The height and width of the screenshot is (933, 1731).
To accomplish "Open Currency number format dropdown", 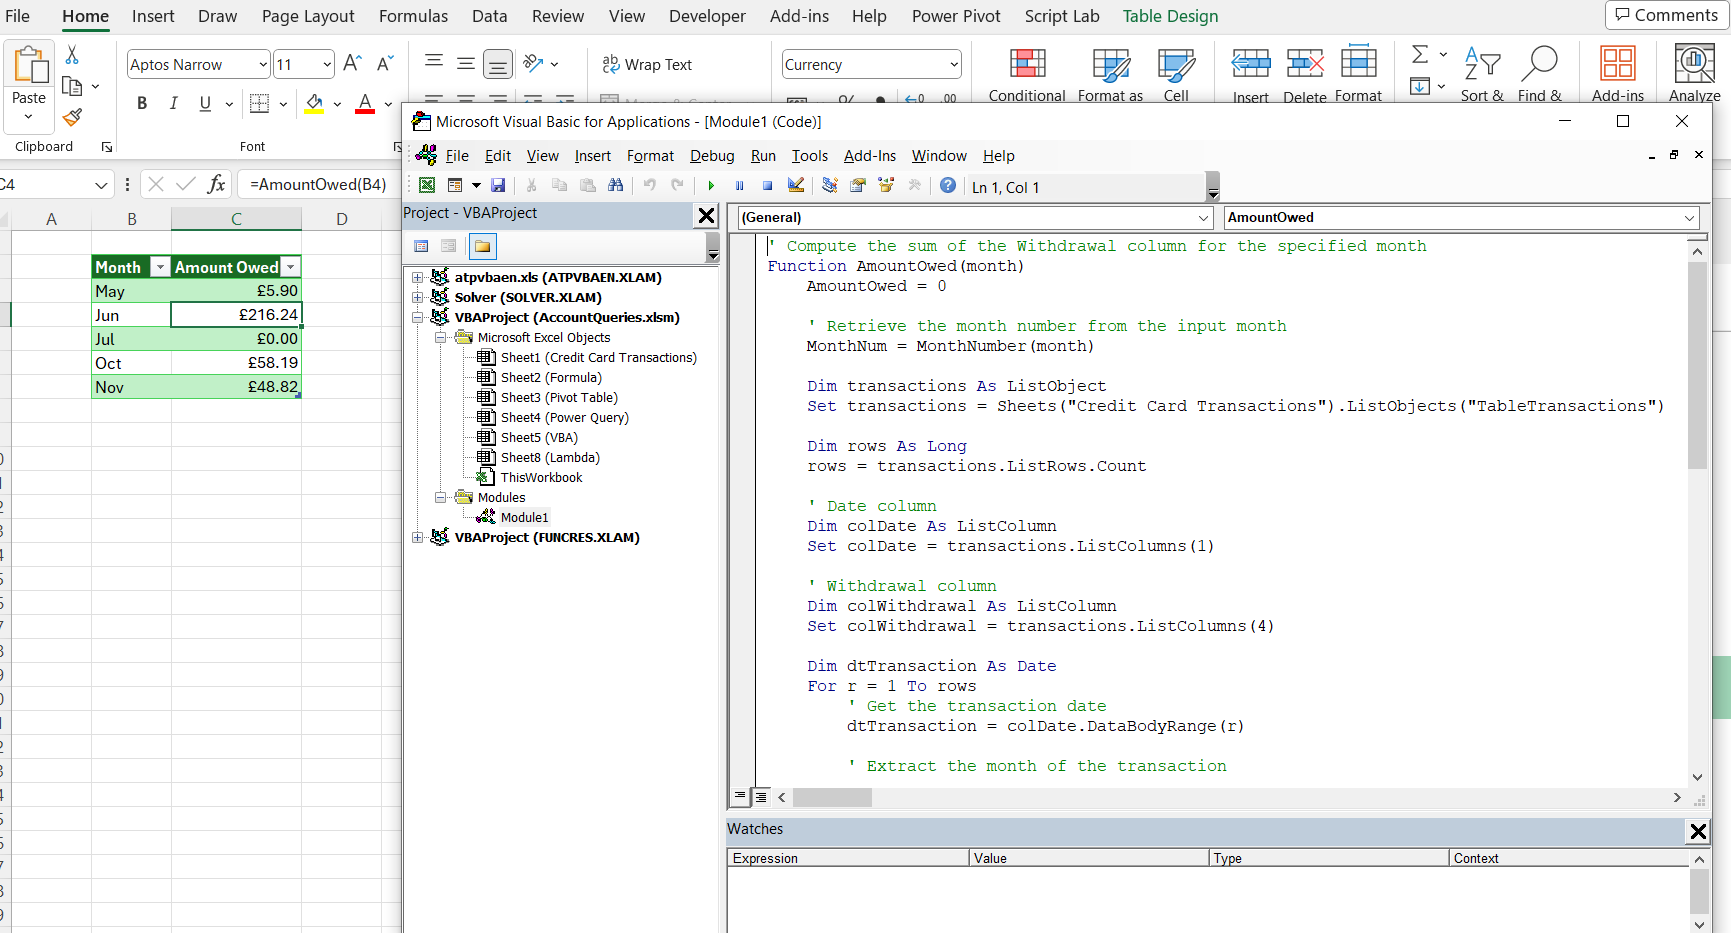I will 954,65.
